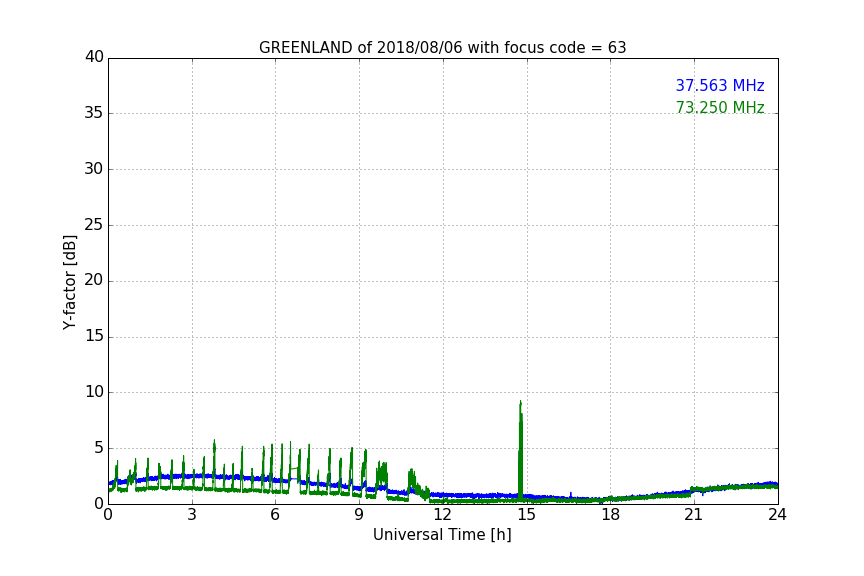Screen dimensions: 864x576
Task: Click the y-axis tick label '30'
Action: point(94,169)
